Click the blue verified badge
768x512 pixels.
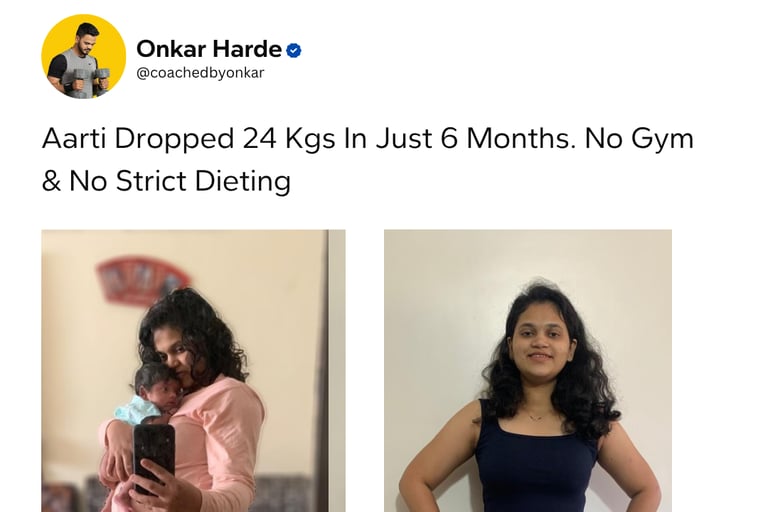coord(293,50)
